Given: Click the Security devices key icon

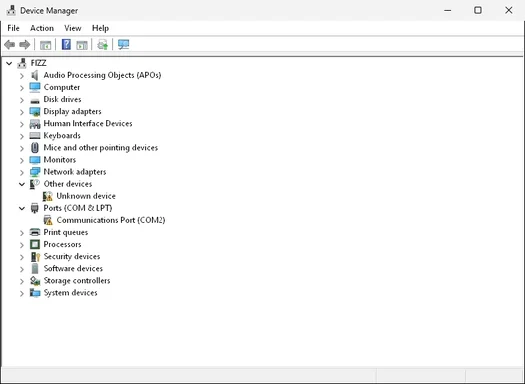Looking at the screenshot, I should click(x=35, y=257).
